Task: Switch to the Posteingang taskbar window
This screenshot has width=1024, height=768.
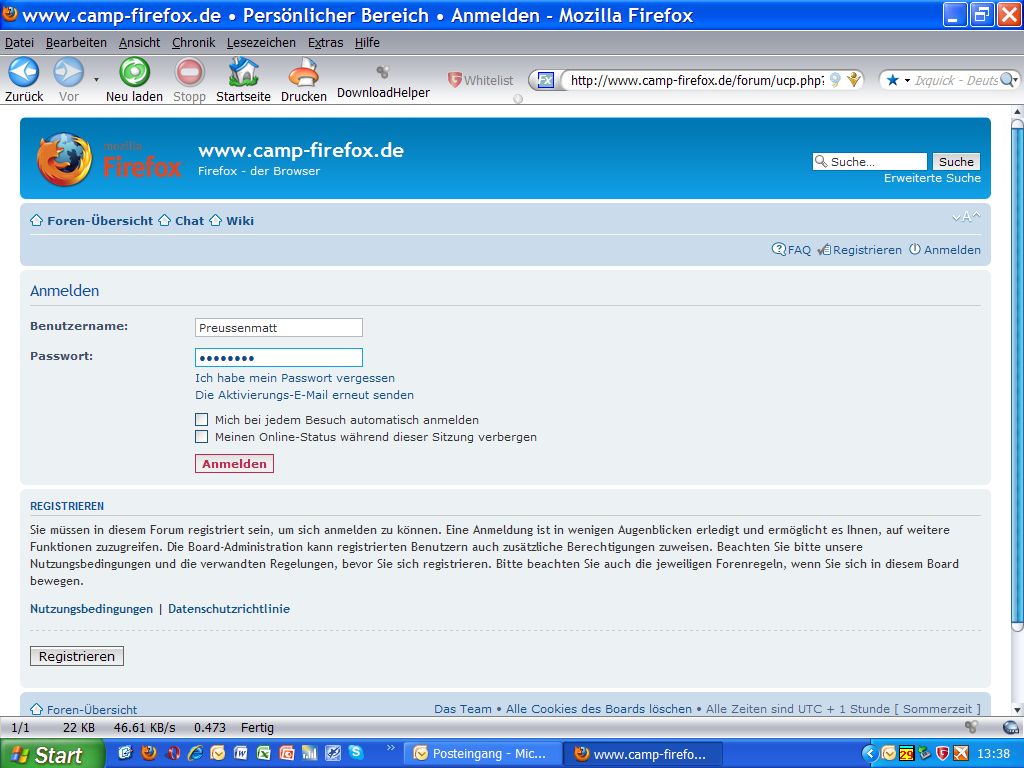Action: [x=481, y=754]
